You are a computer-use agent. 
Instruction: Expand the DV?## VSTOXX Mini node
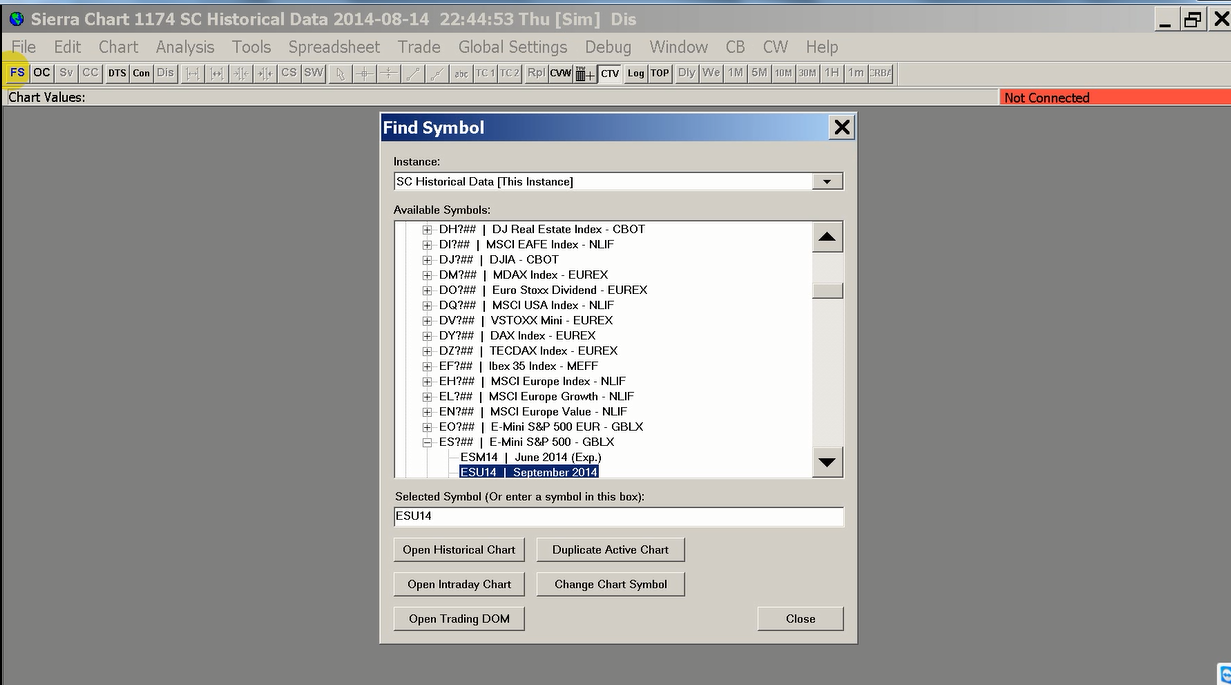(x=428, y=321)
